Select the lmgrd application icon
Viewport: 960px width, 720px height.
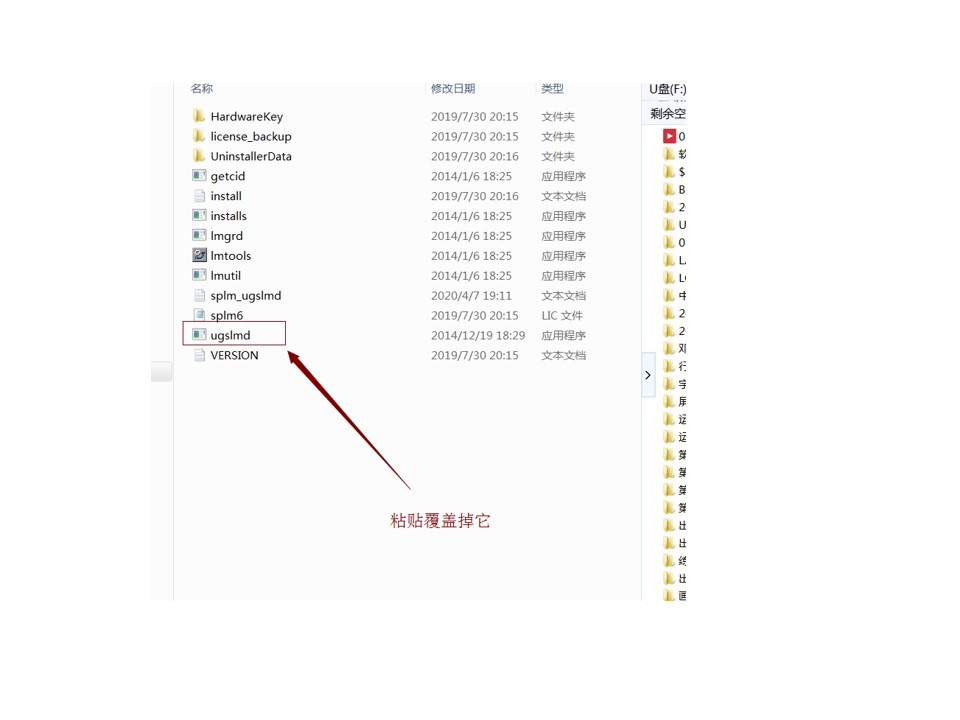tap(199, 235)
